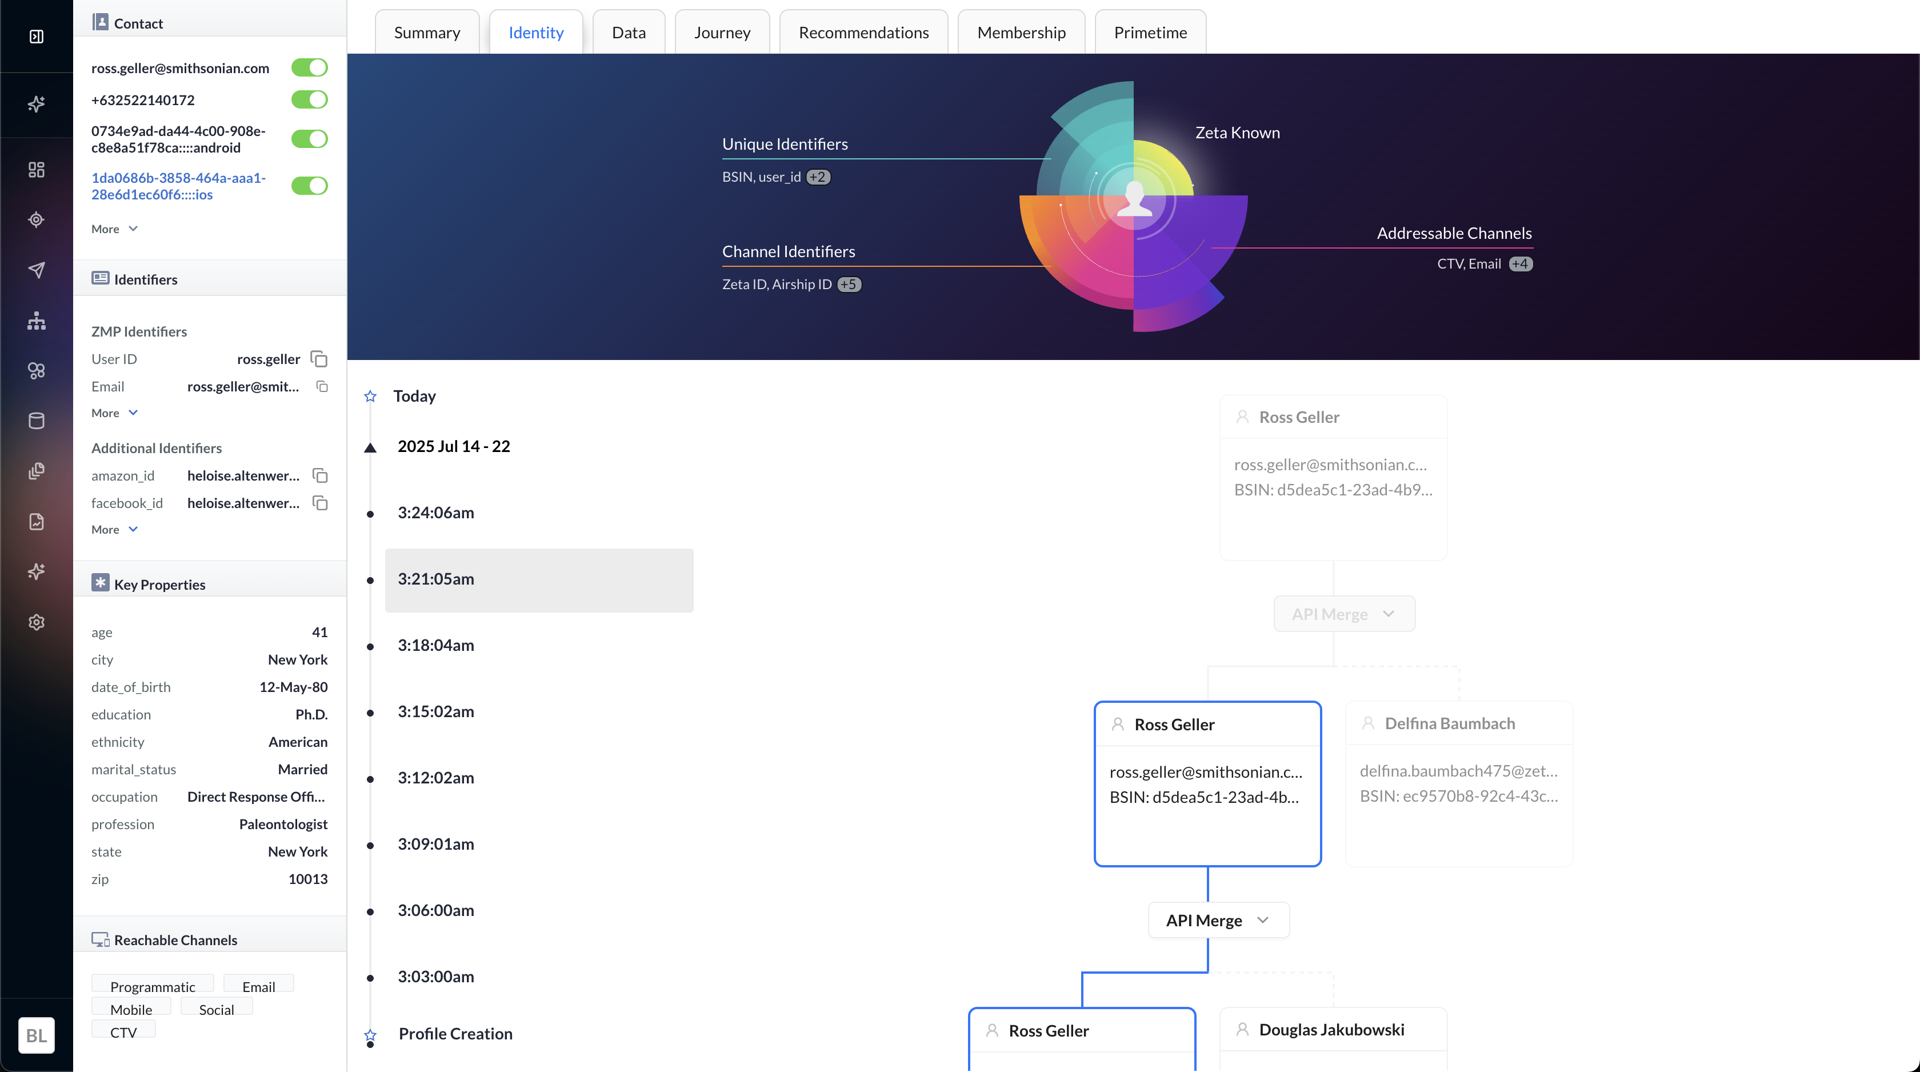Click the database cylinder icon in sidebar
1920x1072 pixels.
37,421
